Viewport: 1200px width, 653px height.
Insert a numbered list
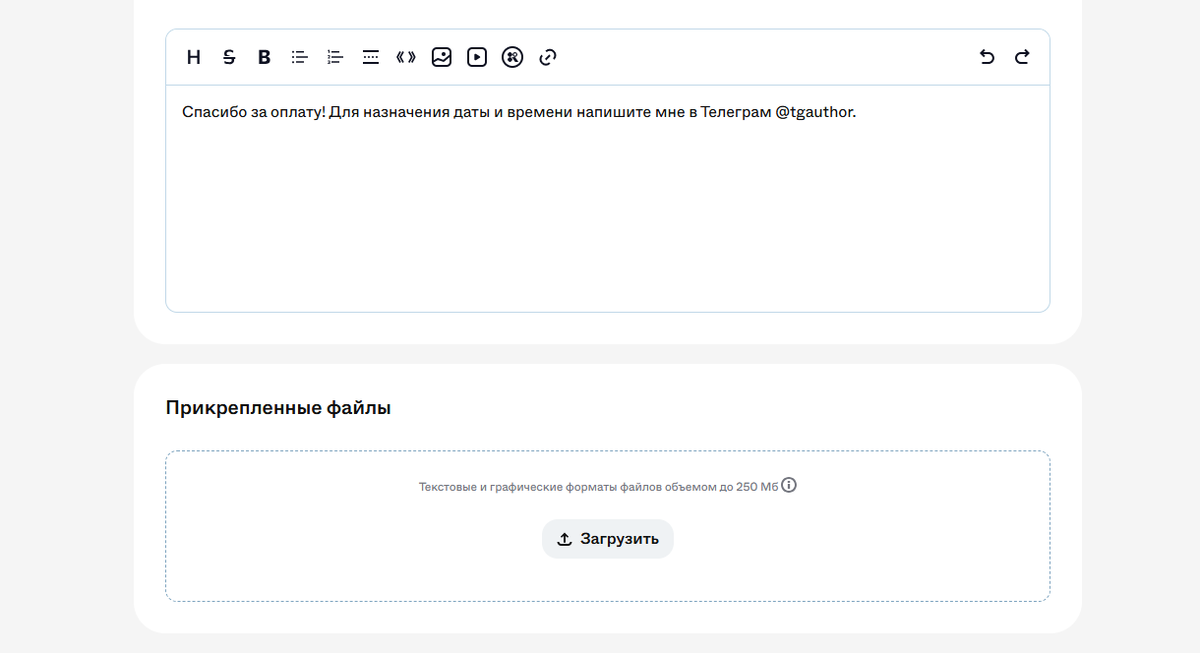[335, 57]
